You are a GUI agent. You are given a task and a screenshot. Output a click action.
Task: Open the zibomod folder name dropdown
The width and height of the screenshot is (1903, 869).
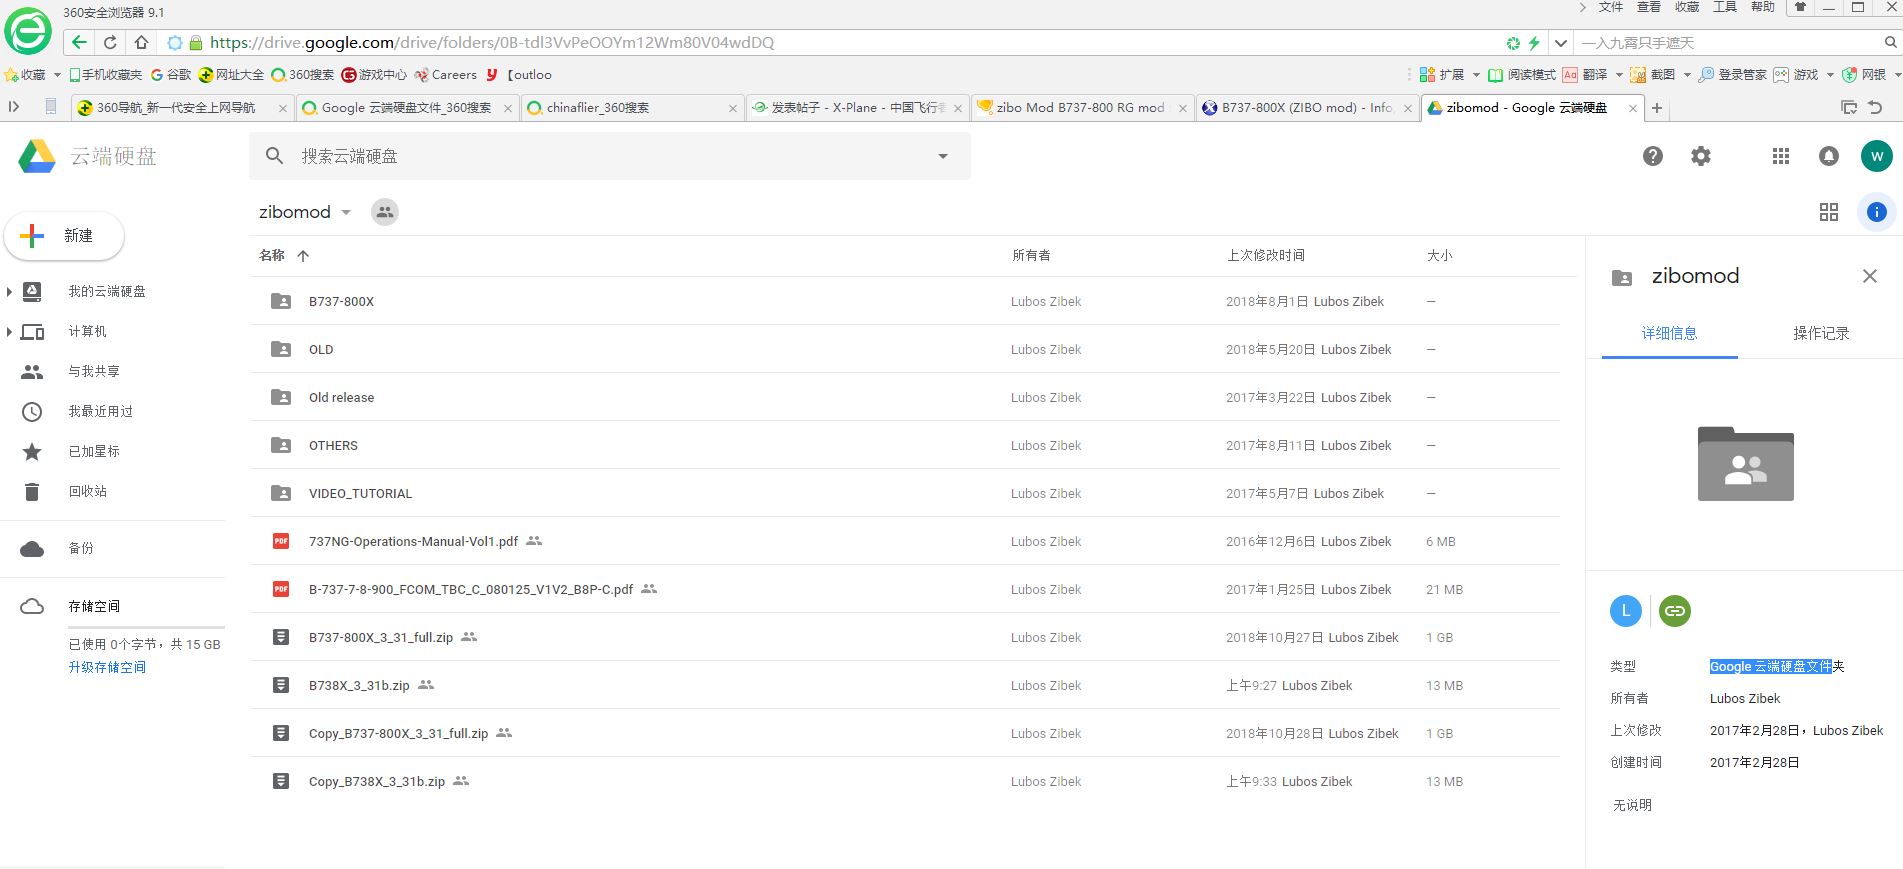pyautogui.click(x=346, y=212)
